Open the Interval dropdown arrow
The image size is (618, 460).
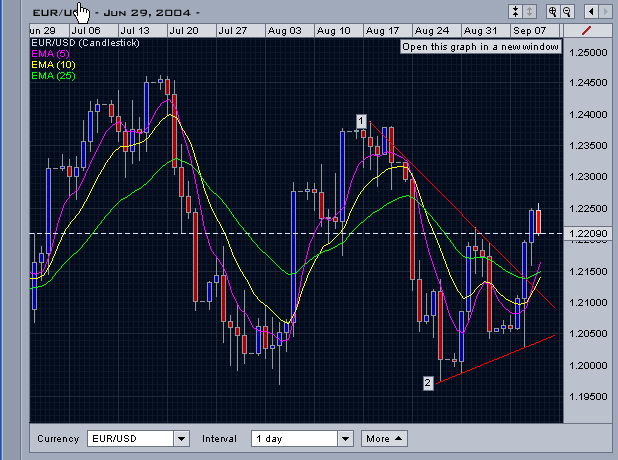[345, 439]
